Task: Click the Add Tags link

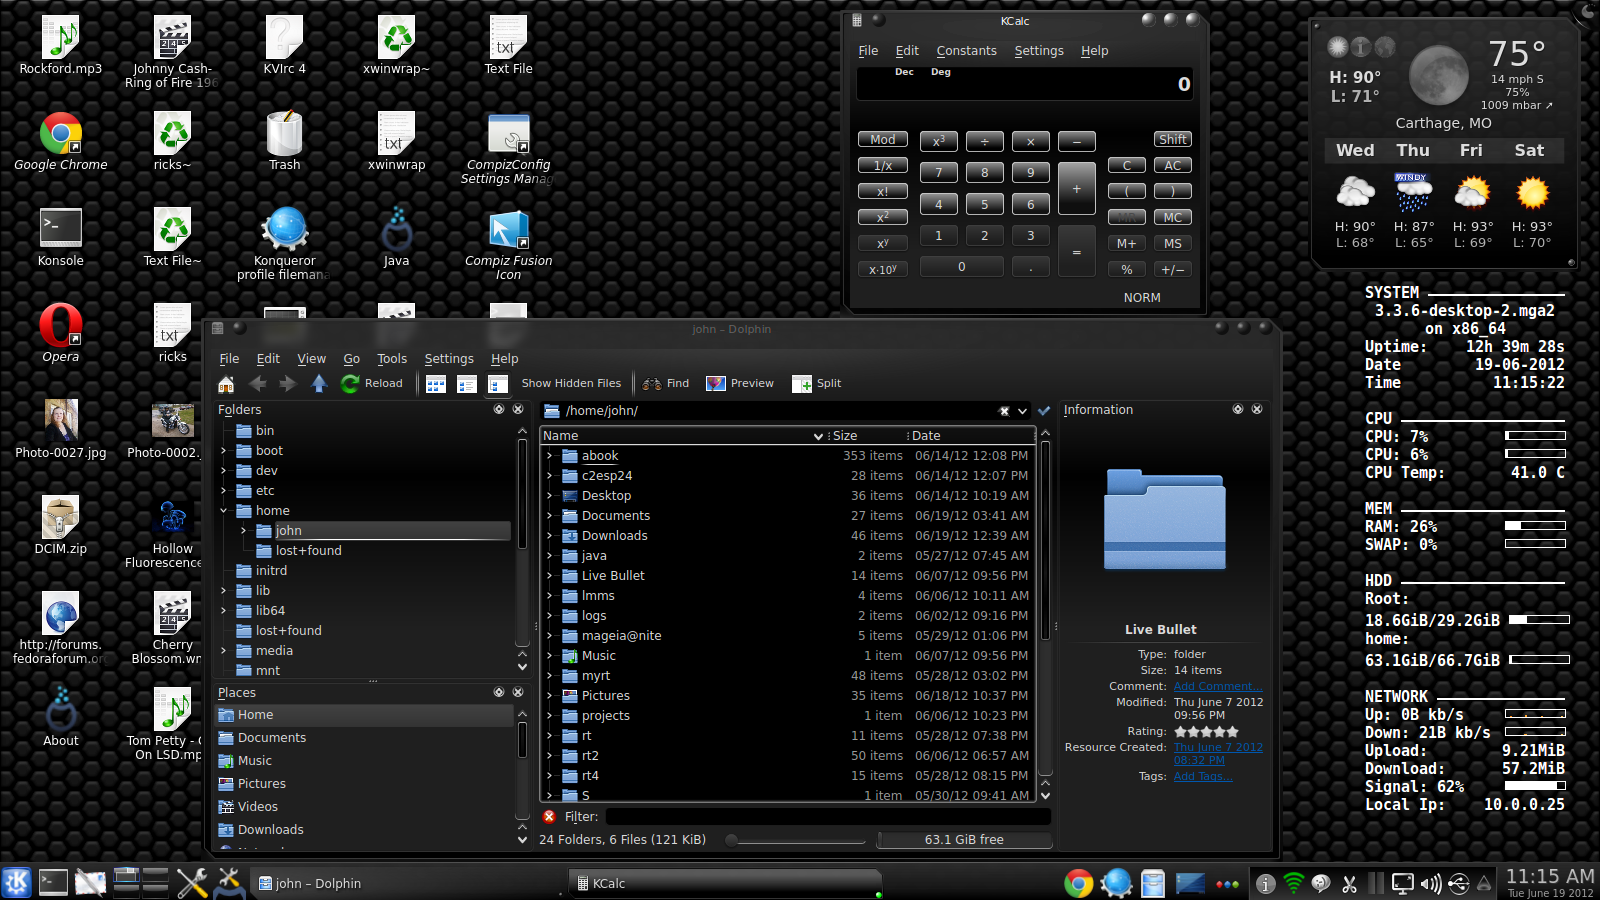Action: pyautogui.click(x=1203, y=777)
